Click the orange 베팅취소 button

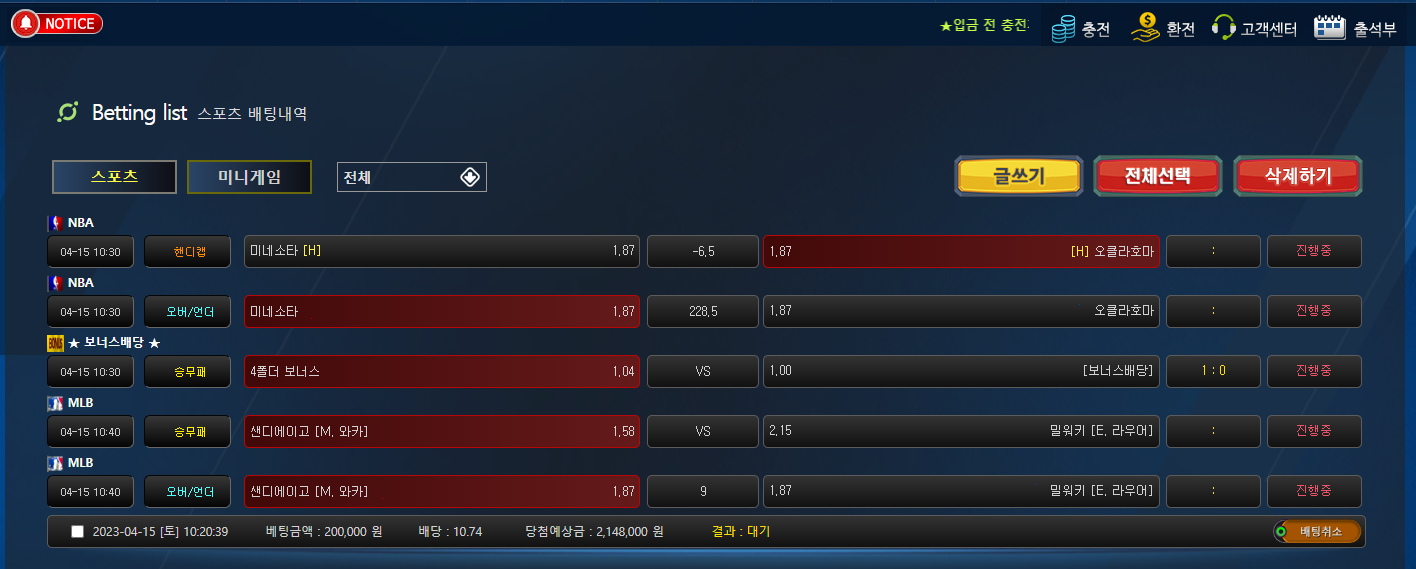click(x=1317, y=531)
